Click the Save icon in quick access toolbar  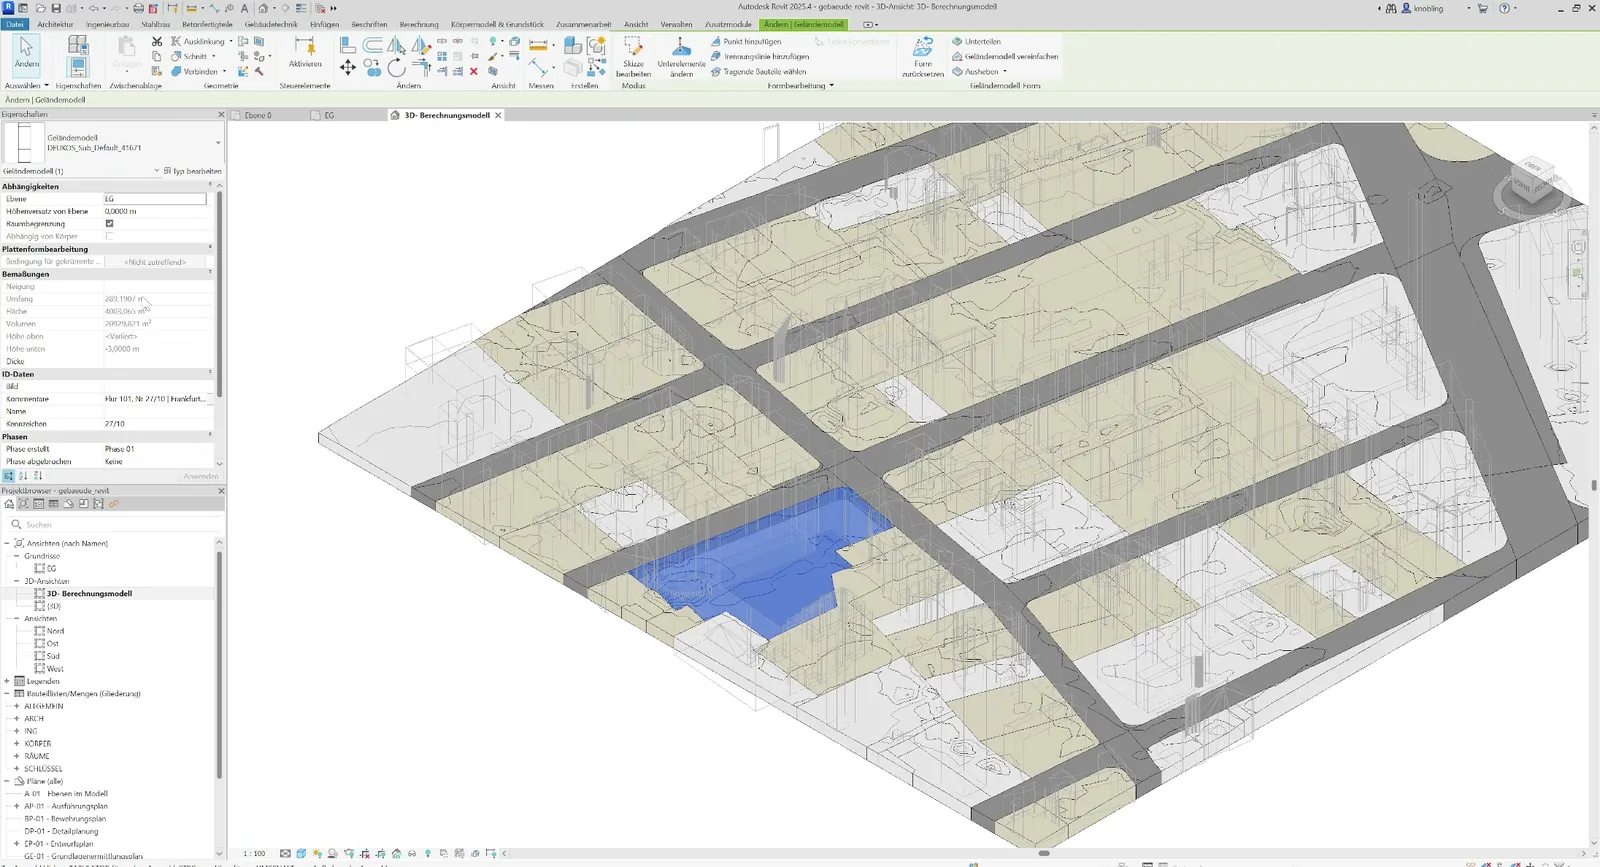tap(56, 8)
